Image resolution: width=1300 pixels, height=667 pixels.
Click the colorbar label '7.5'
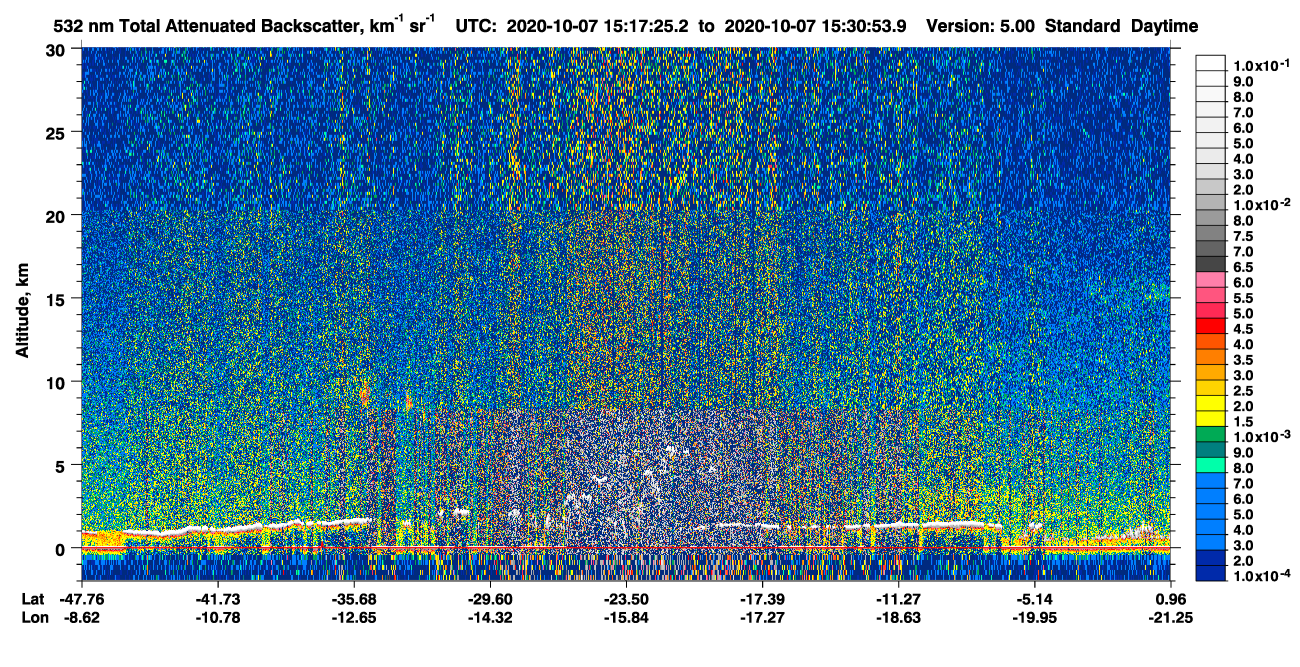pos(1243,236)
